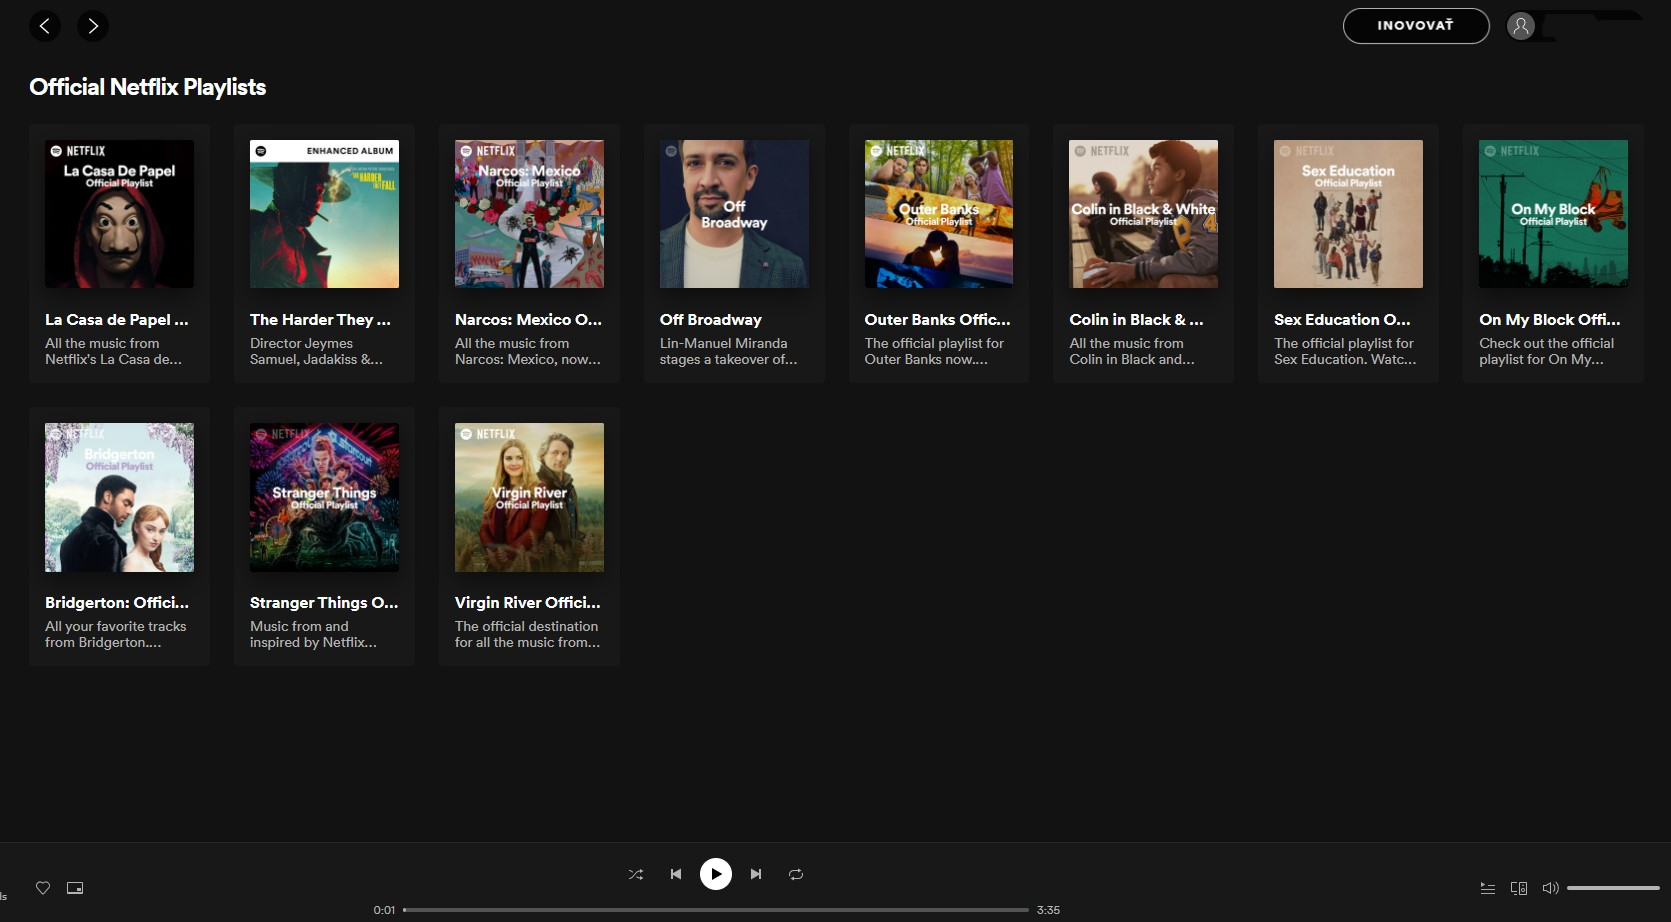The height and width of the screenshot is (922, 1671).
Task: Click the 'Off Broadway' title text
Action: click(x=711, y=320)
